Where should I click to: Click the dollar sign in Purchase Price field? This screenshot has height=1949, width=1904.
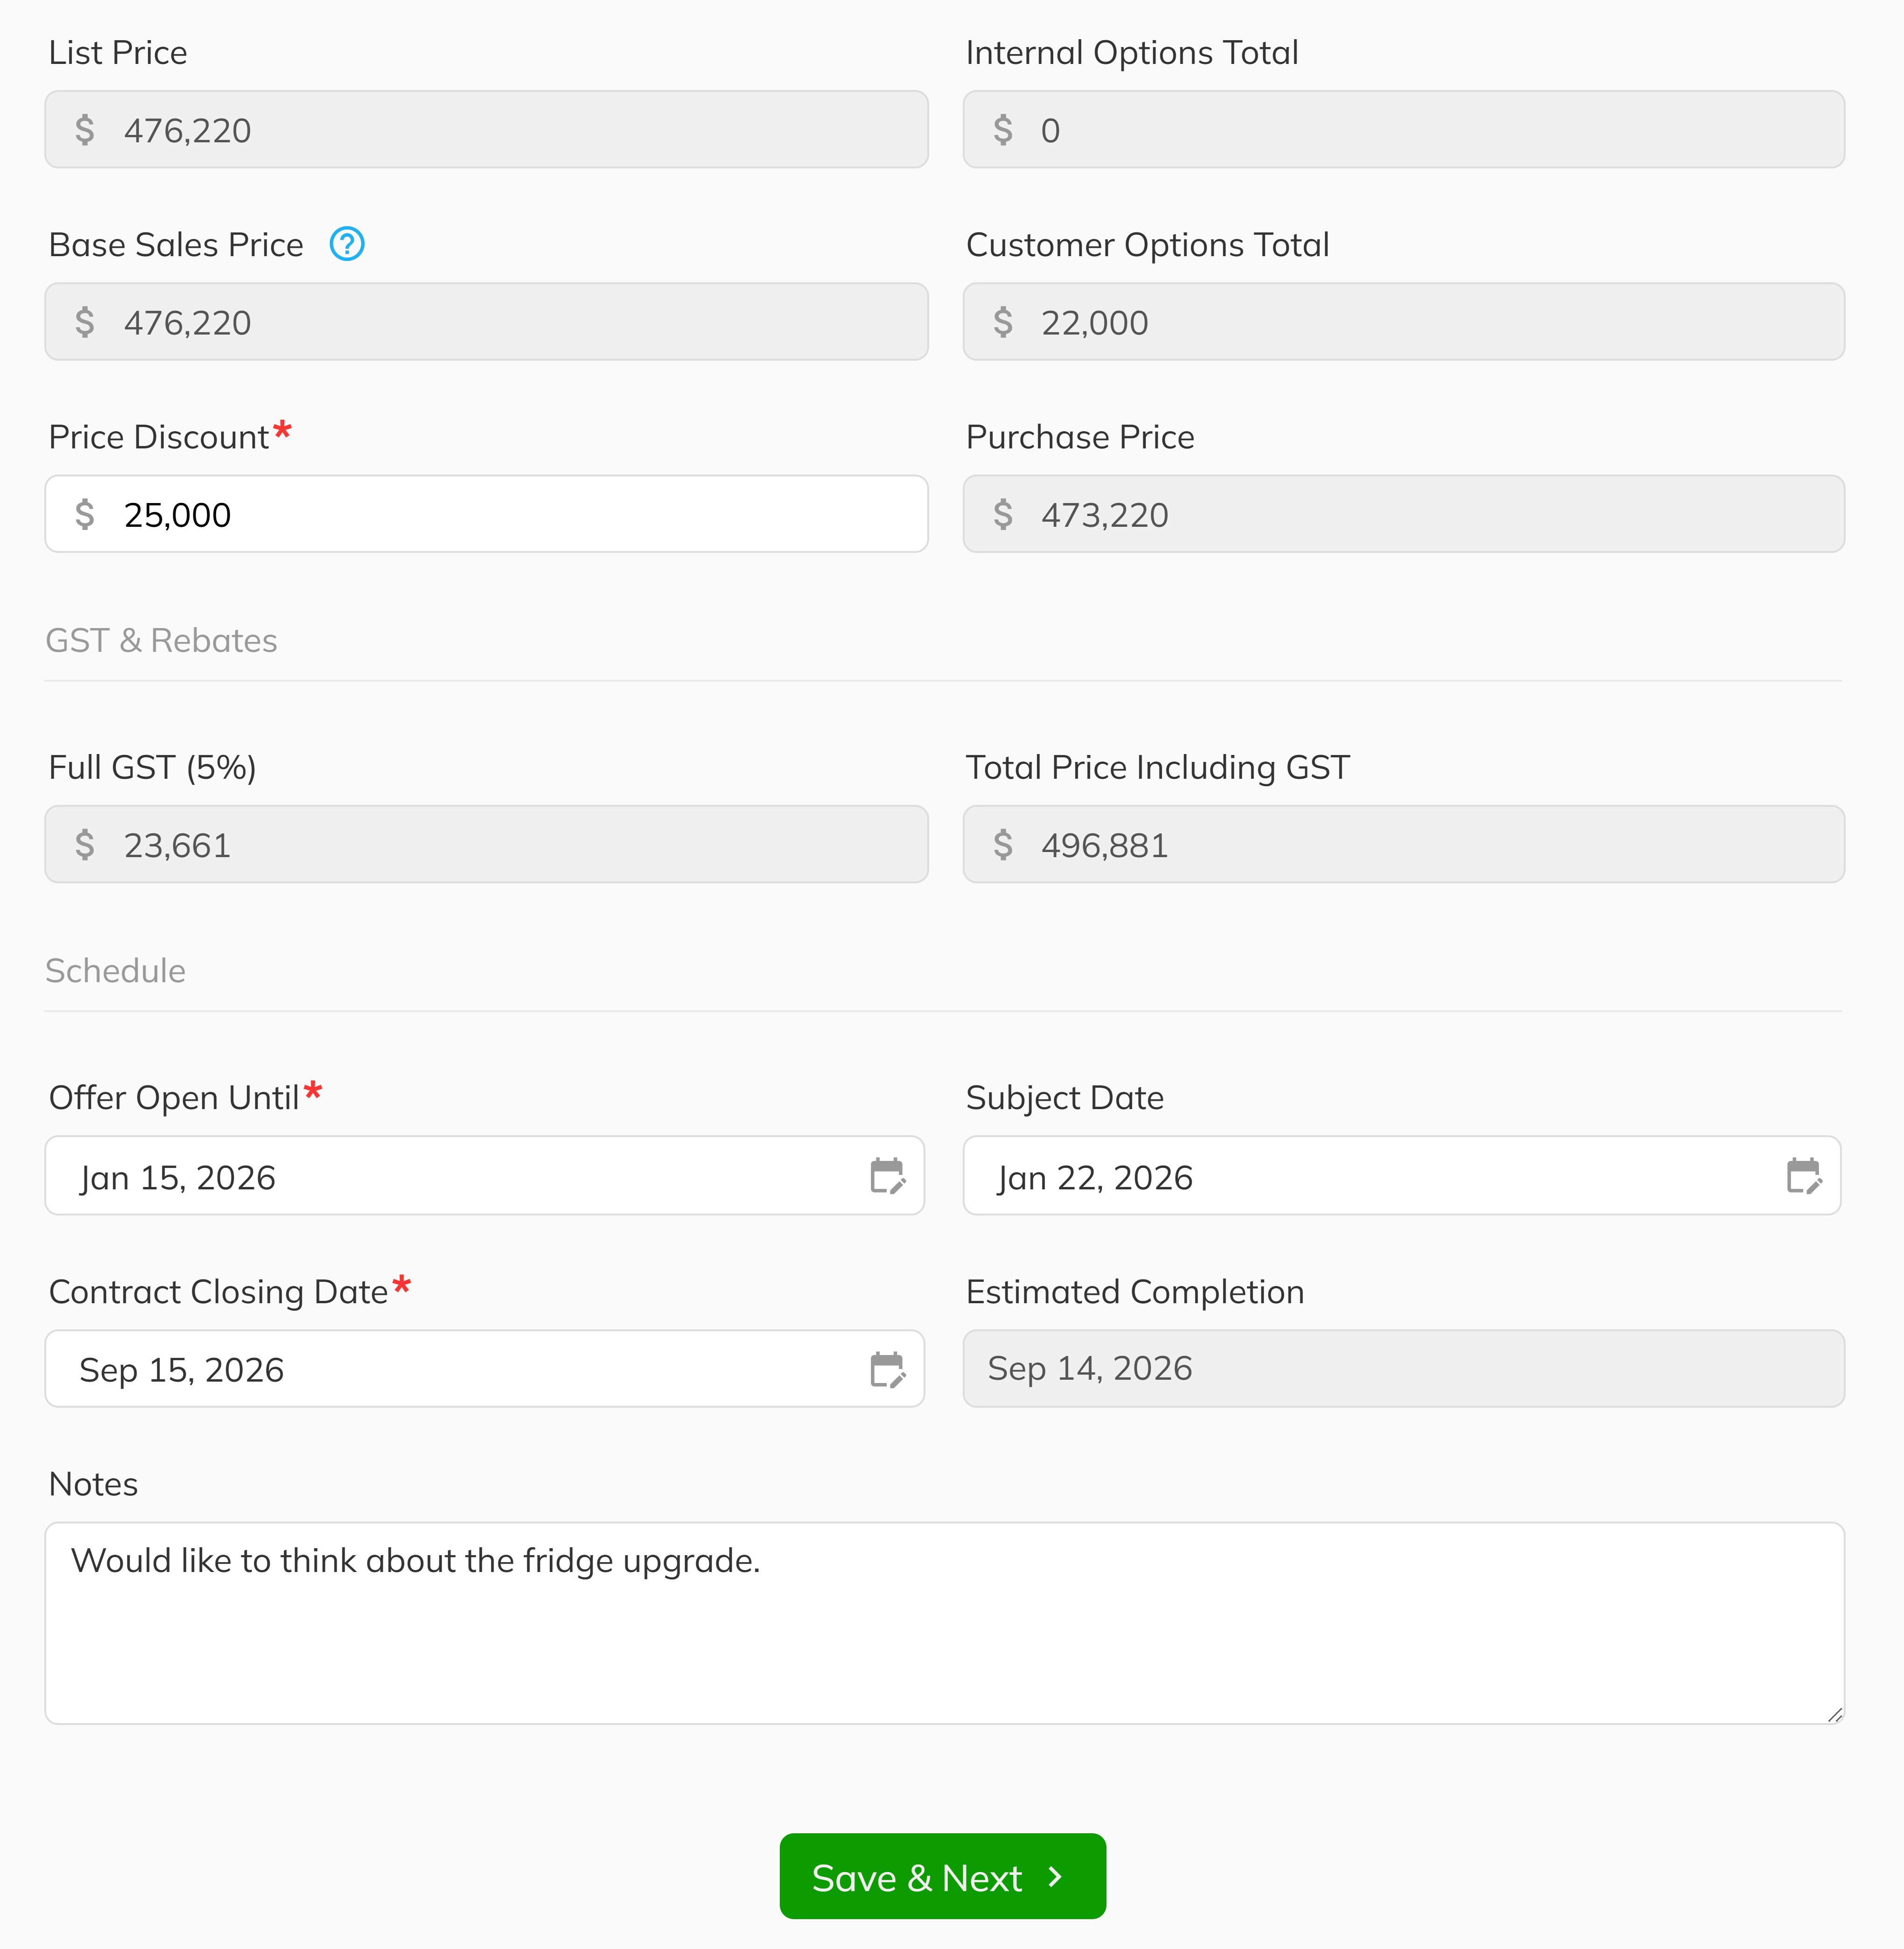click(x=1003, y=514)
